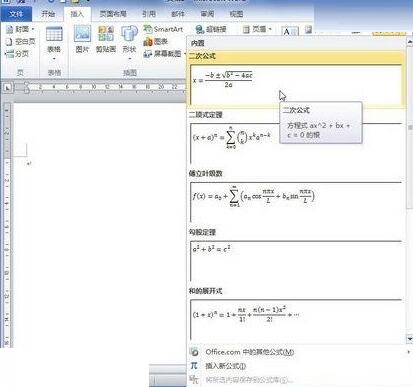Screen dimensions: 413x387
Task: Select the 插入 (Insert) tab
Action: [x=77, y=14]
